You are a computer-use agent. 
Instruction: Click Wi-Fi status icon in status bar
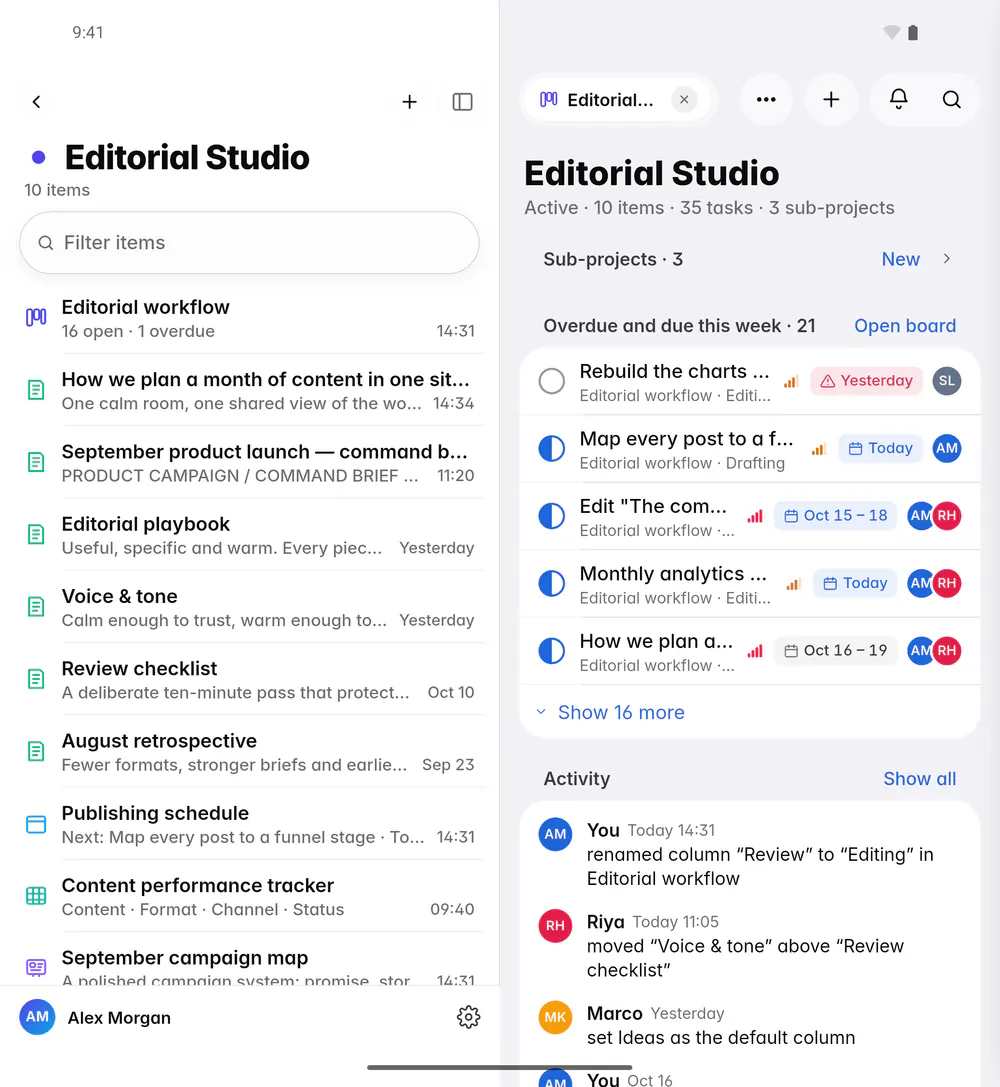point(891,32)
